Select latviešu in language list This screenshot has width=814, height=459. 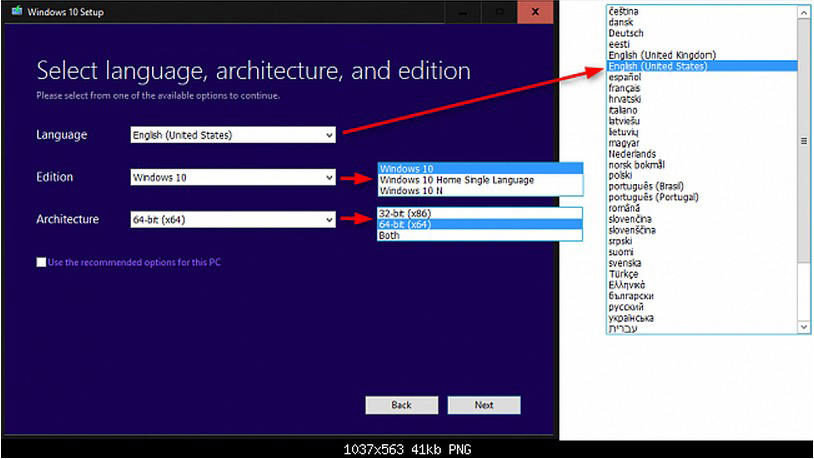pyautogui.click(x=702, y=121)
